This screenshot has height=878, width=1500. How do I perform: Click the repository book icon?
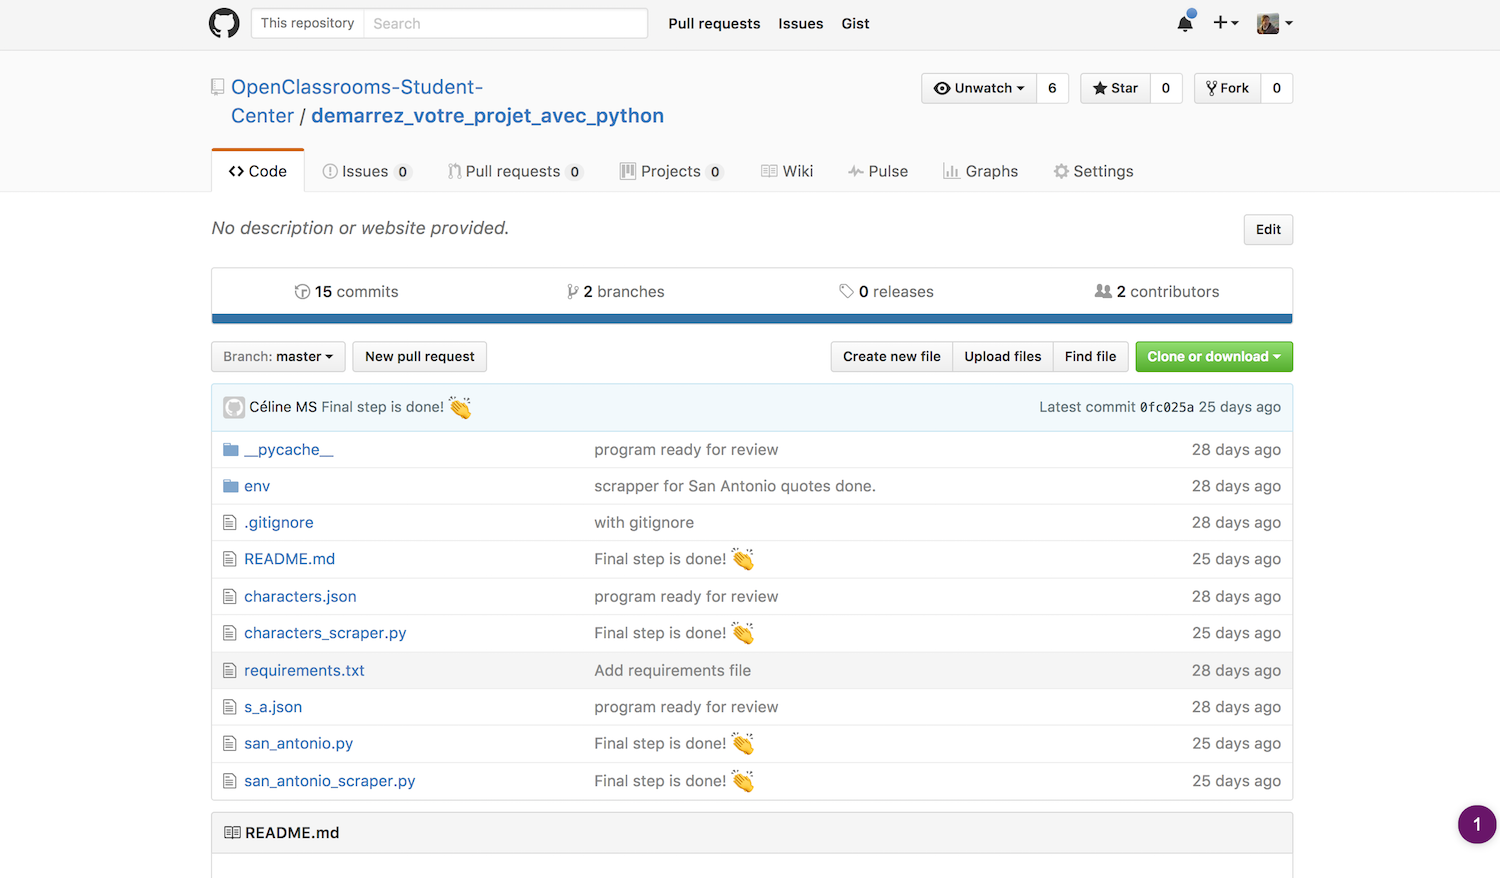pyautogui.click(x=218, y=87)
